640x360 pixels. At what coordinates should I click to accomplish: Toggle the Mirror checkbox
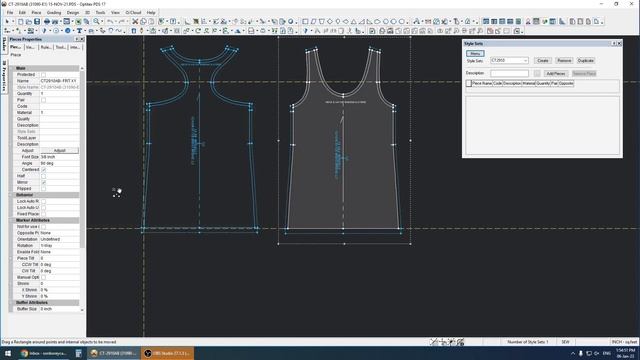click(x=43, y=182)
